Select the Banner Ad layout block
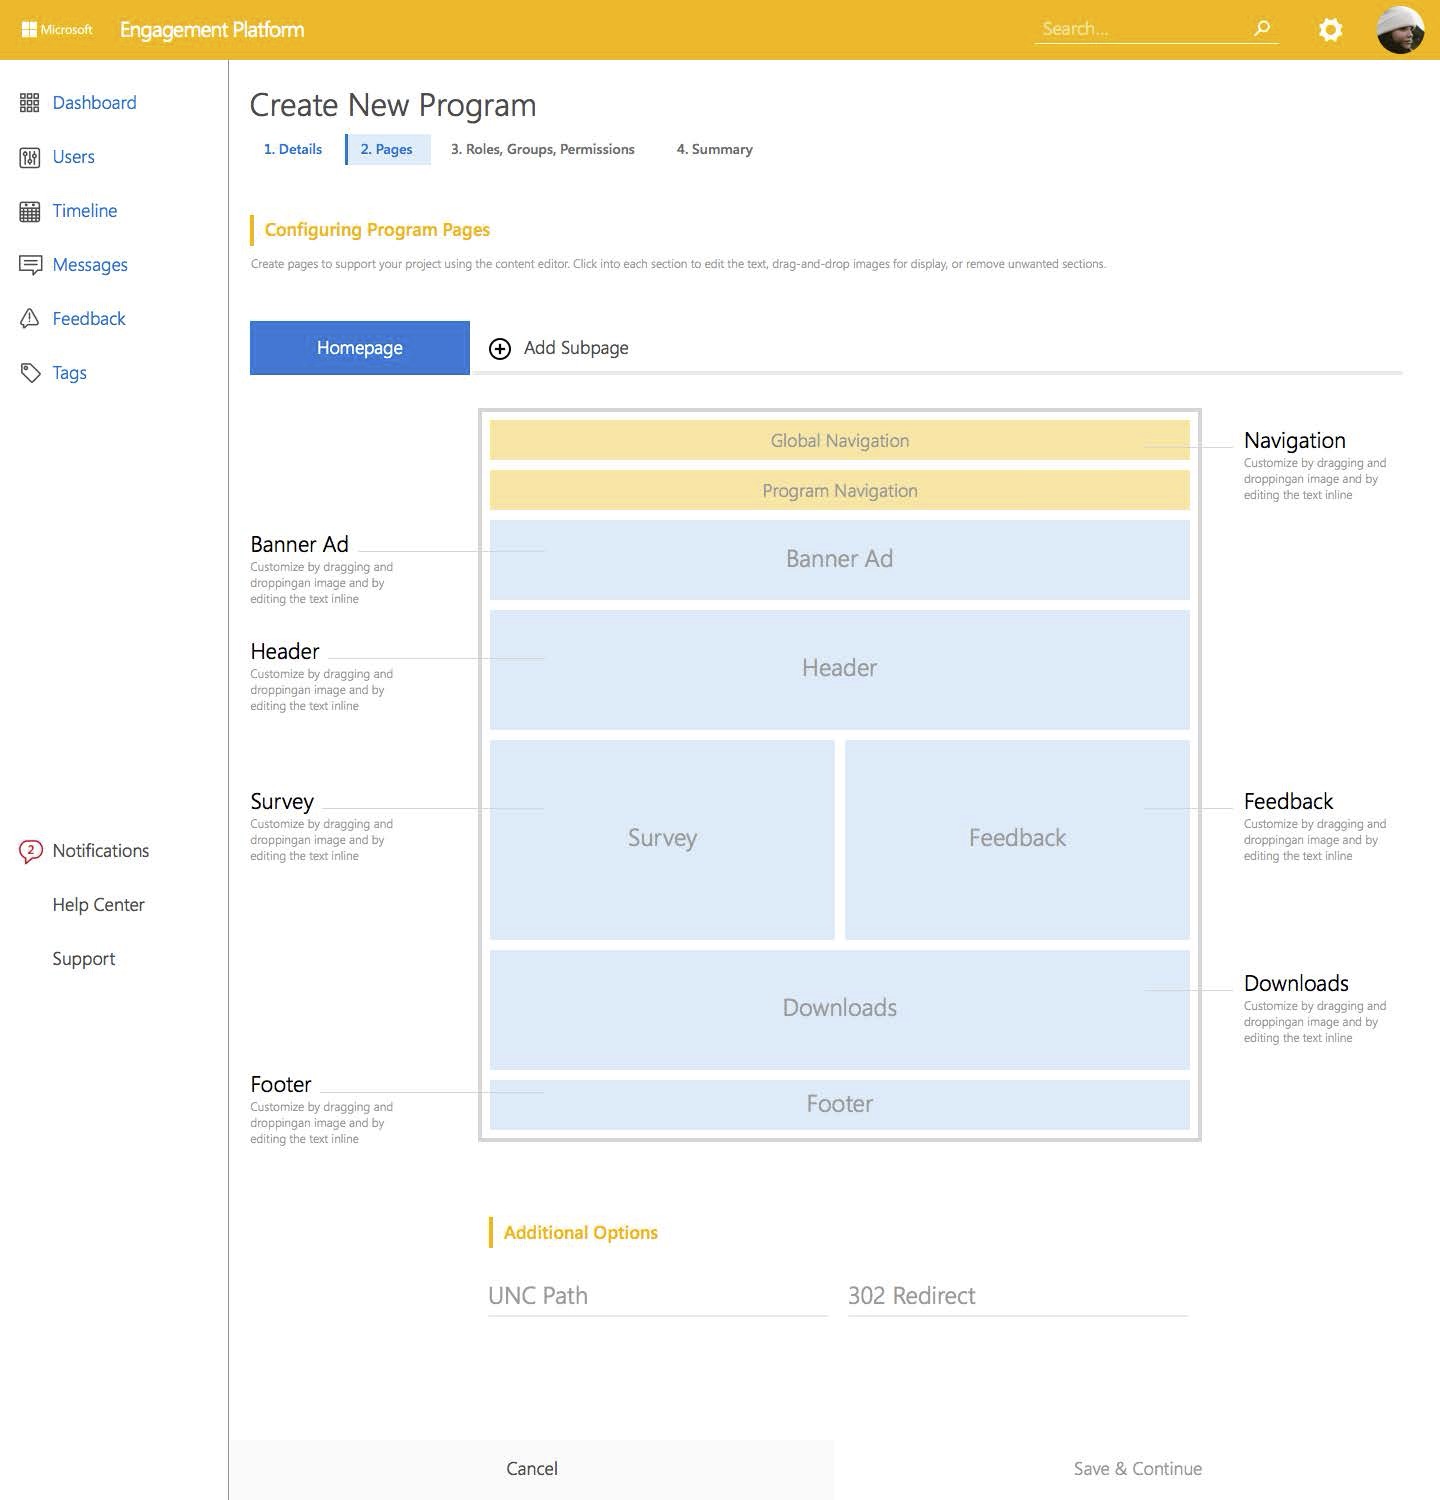1440x1500 pixels. click(840, 560)
